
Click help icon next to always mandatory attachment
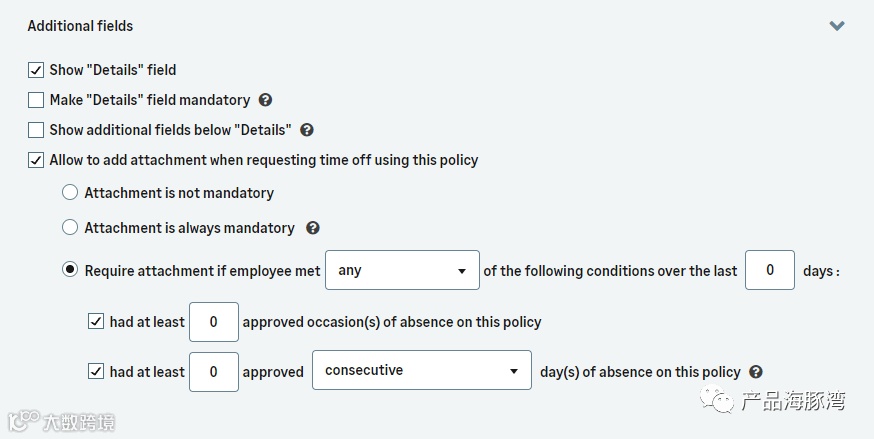(x=313, y=228)
